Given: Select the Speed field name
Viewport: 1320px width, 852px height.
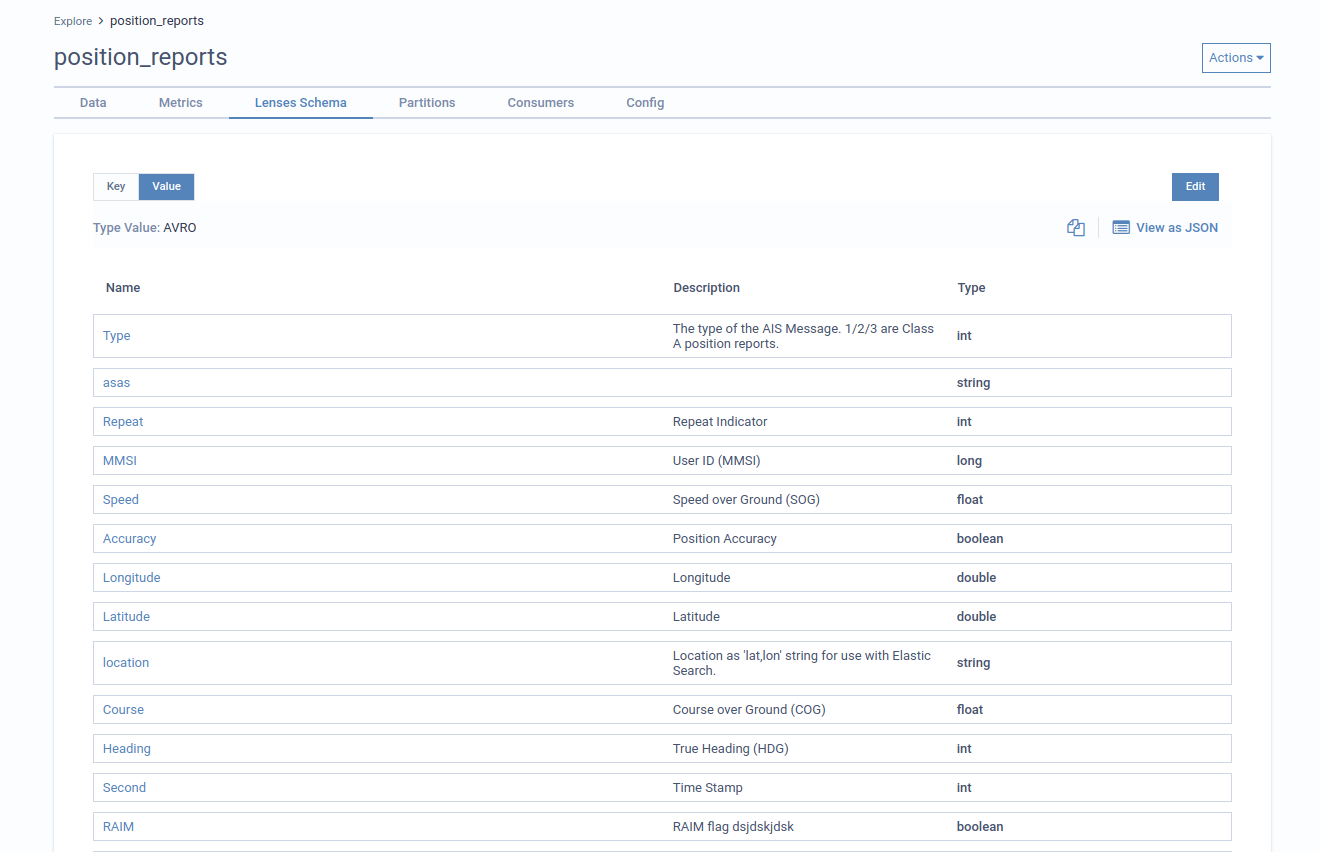Looking at the screenshot, I should pos(121,500).
